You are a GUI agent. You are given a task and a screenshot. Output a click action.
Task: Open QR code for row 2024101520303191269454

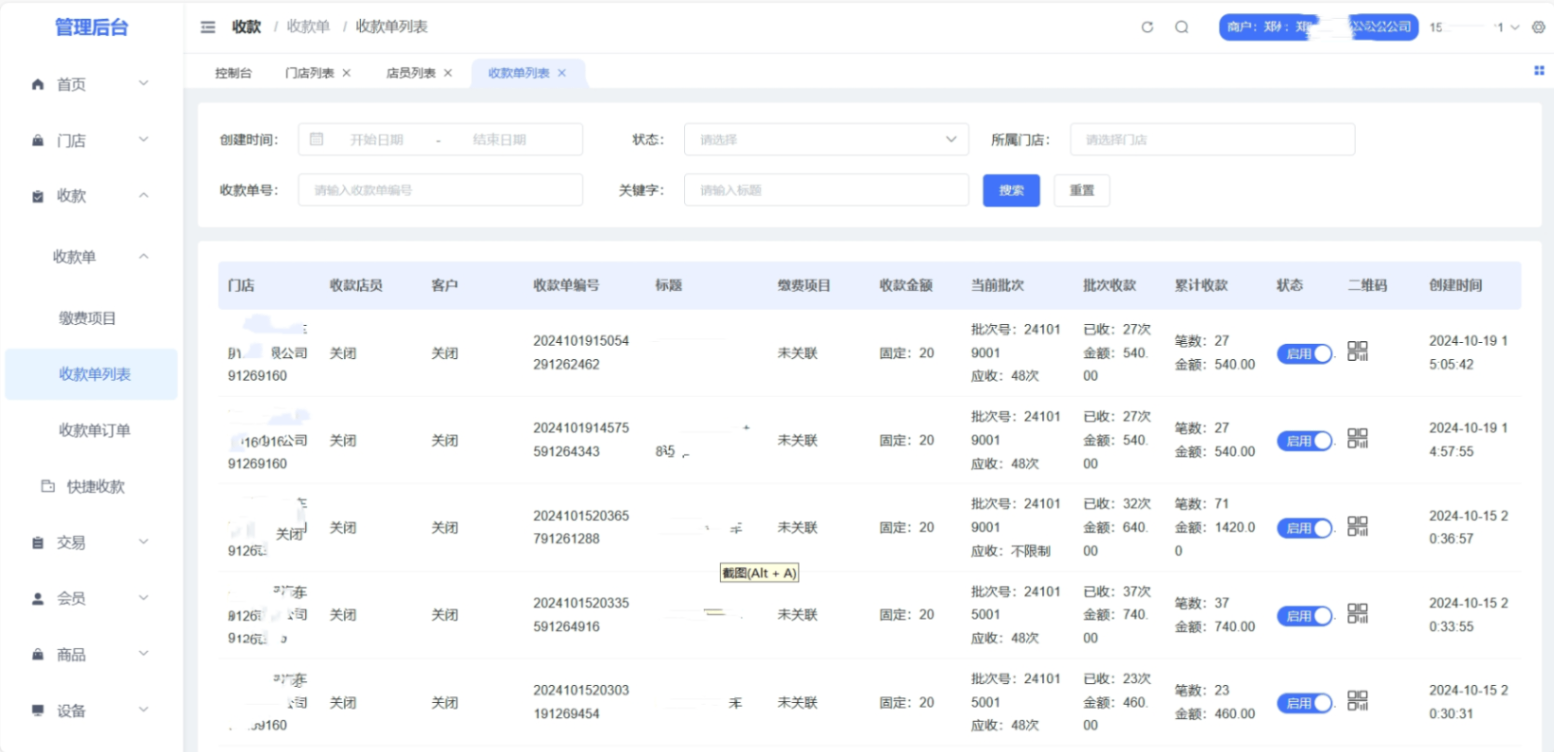1357,700
